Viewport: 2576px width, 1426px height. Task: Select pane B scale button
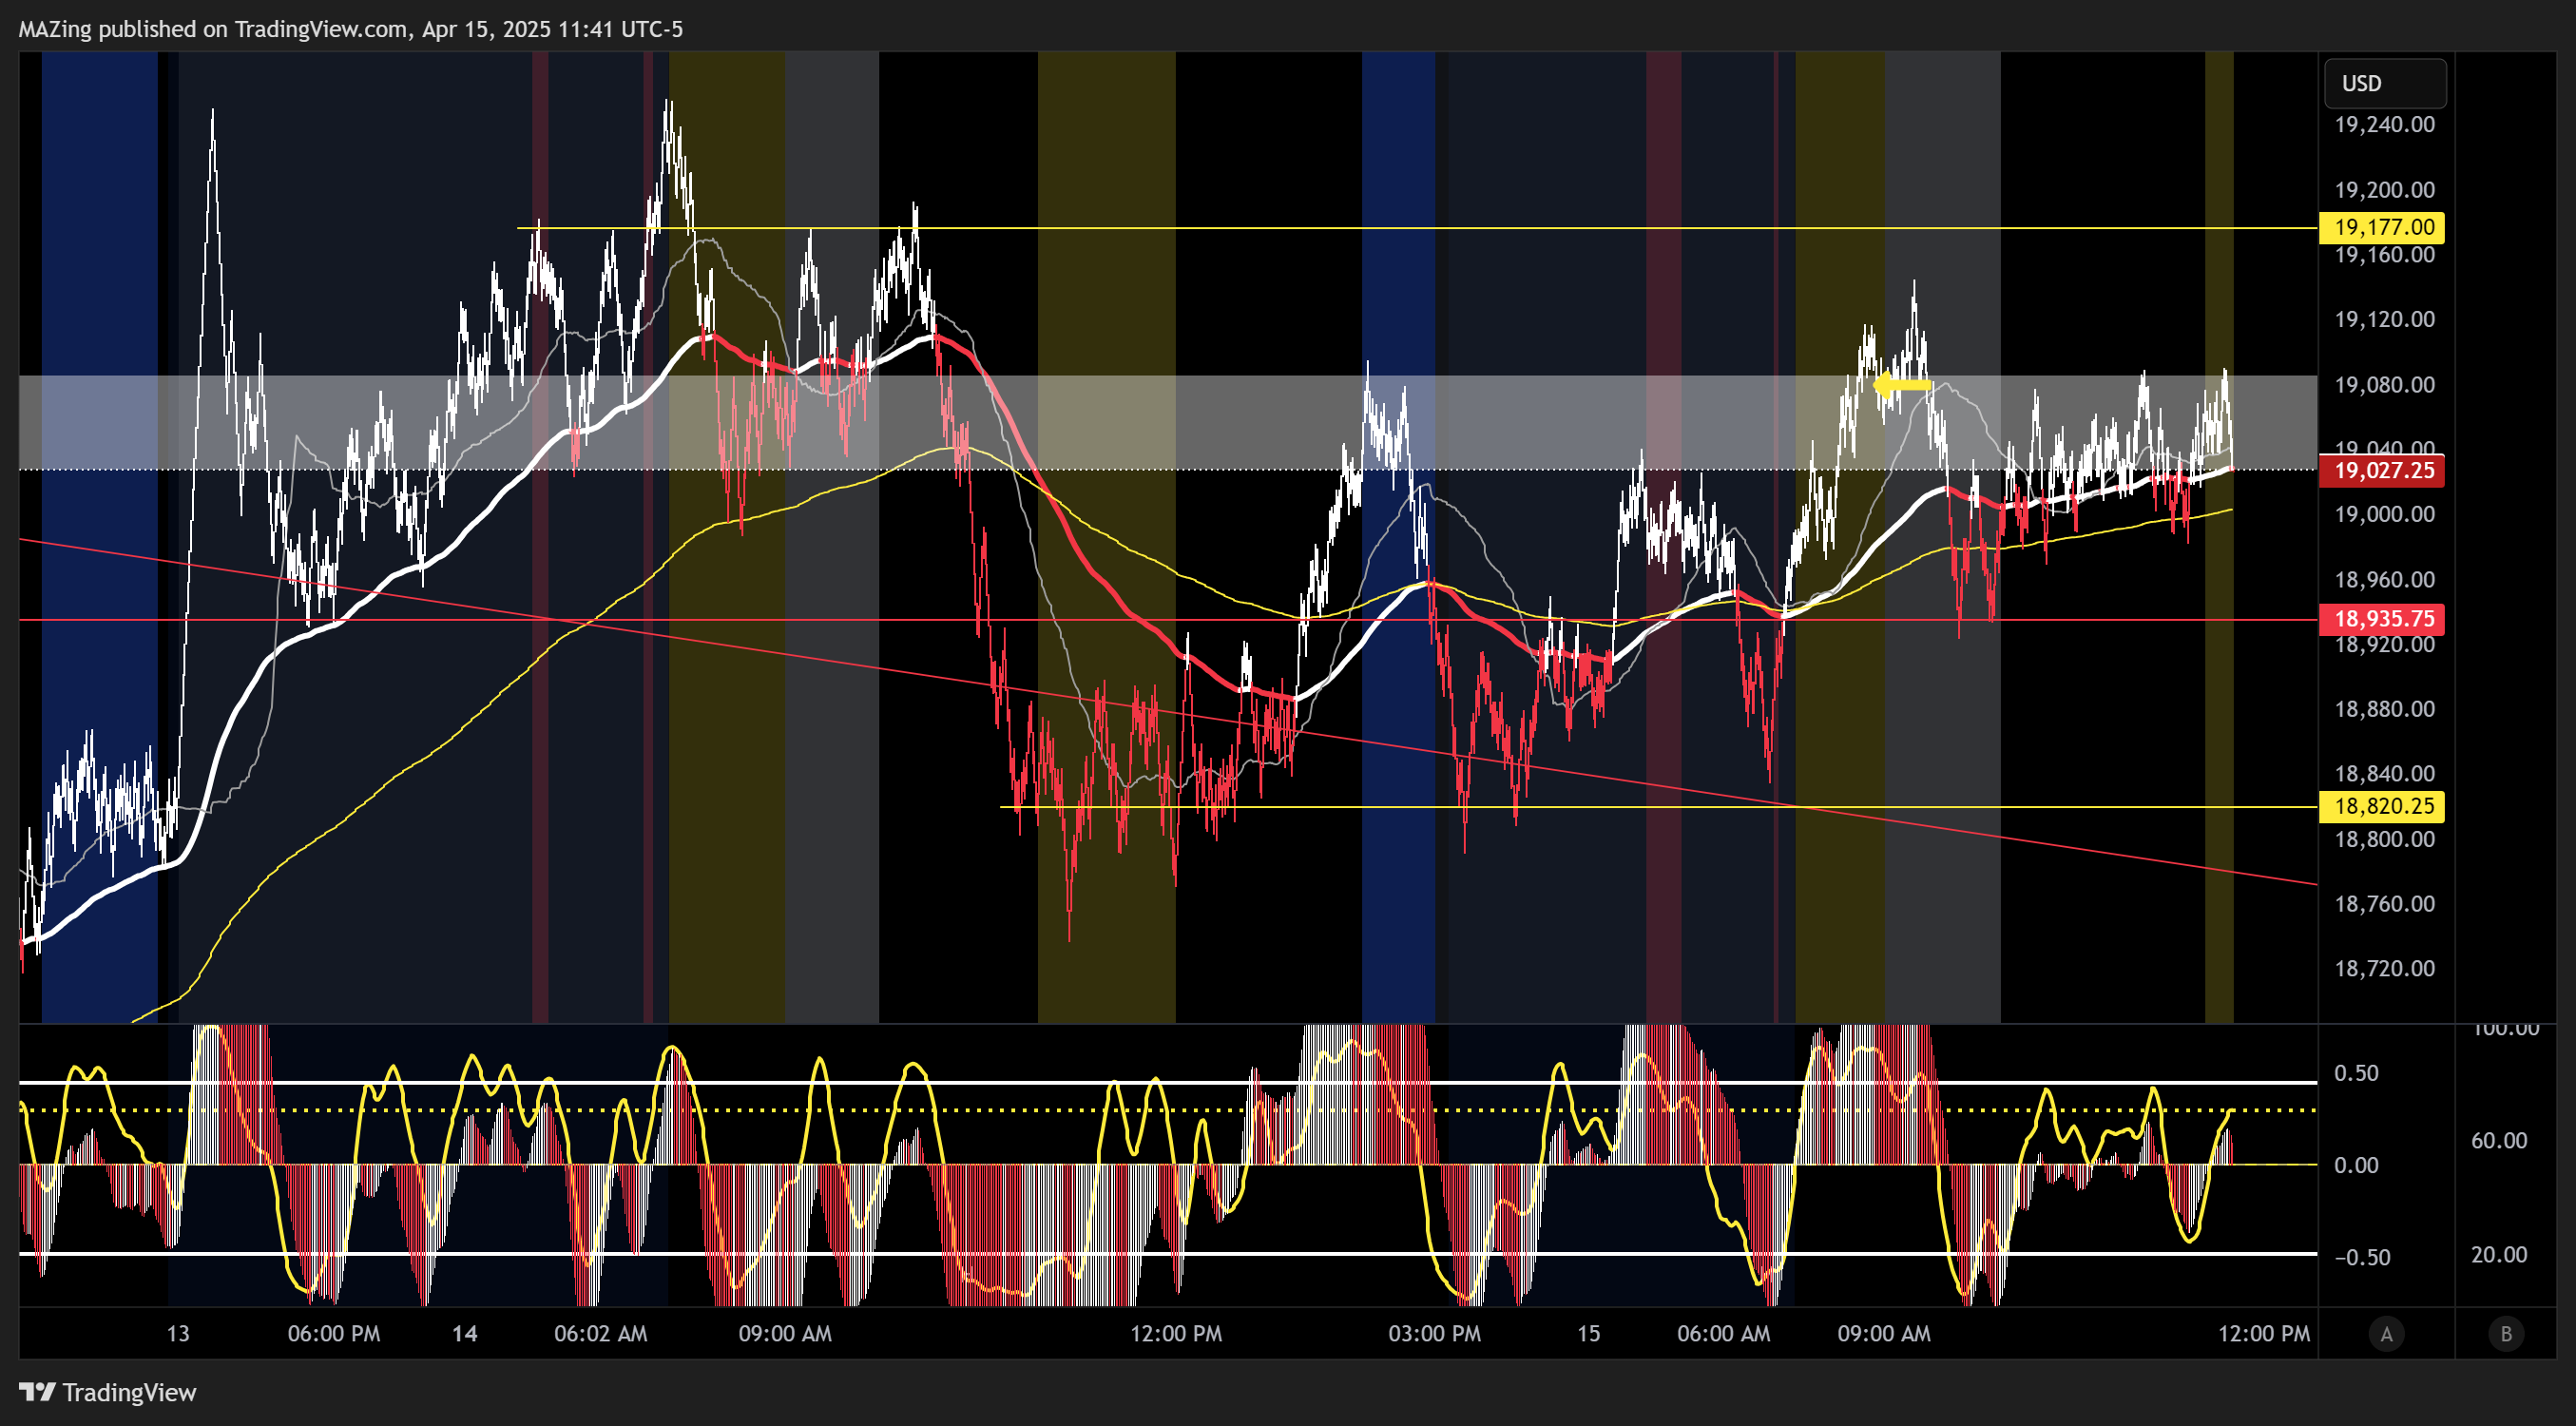coord(2506,1334)
